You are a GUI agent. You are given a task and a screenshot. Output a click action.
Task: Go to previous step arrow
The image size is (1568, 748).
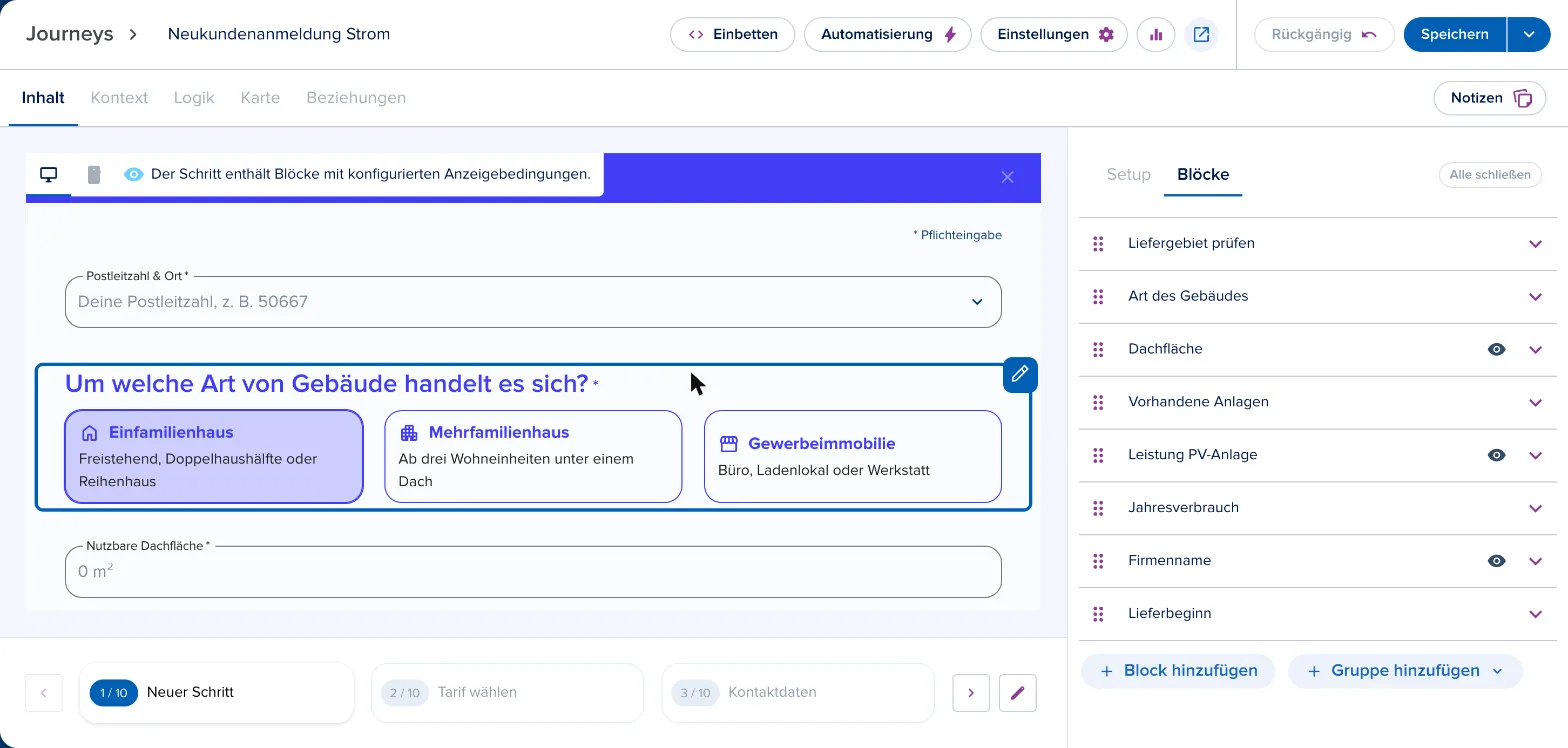point(44,692)
